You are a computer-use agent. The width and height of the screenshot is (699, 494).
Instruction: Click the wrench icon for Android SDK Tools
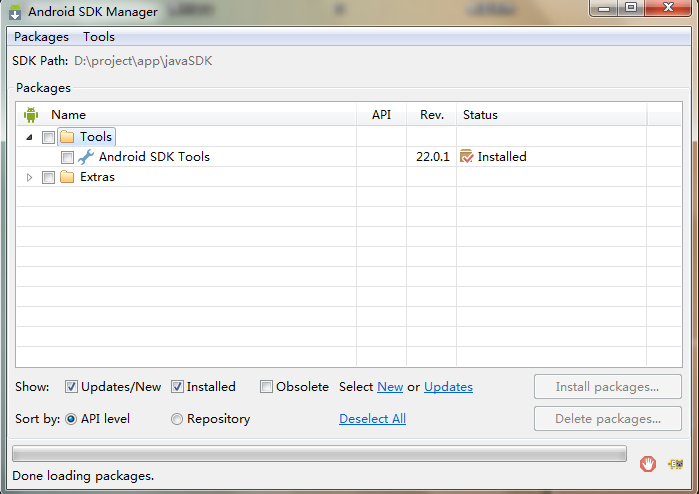point(86,157)
